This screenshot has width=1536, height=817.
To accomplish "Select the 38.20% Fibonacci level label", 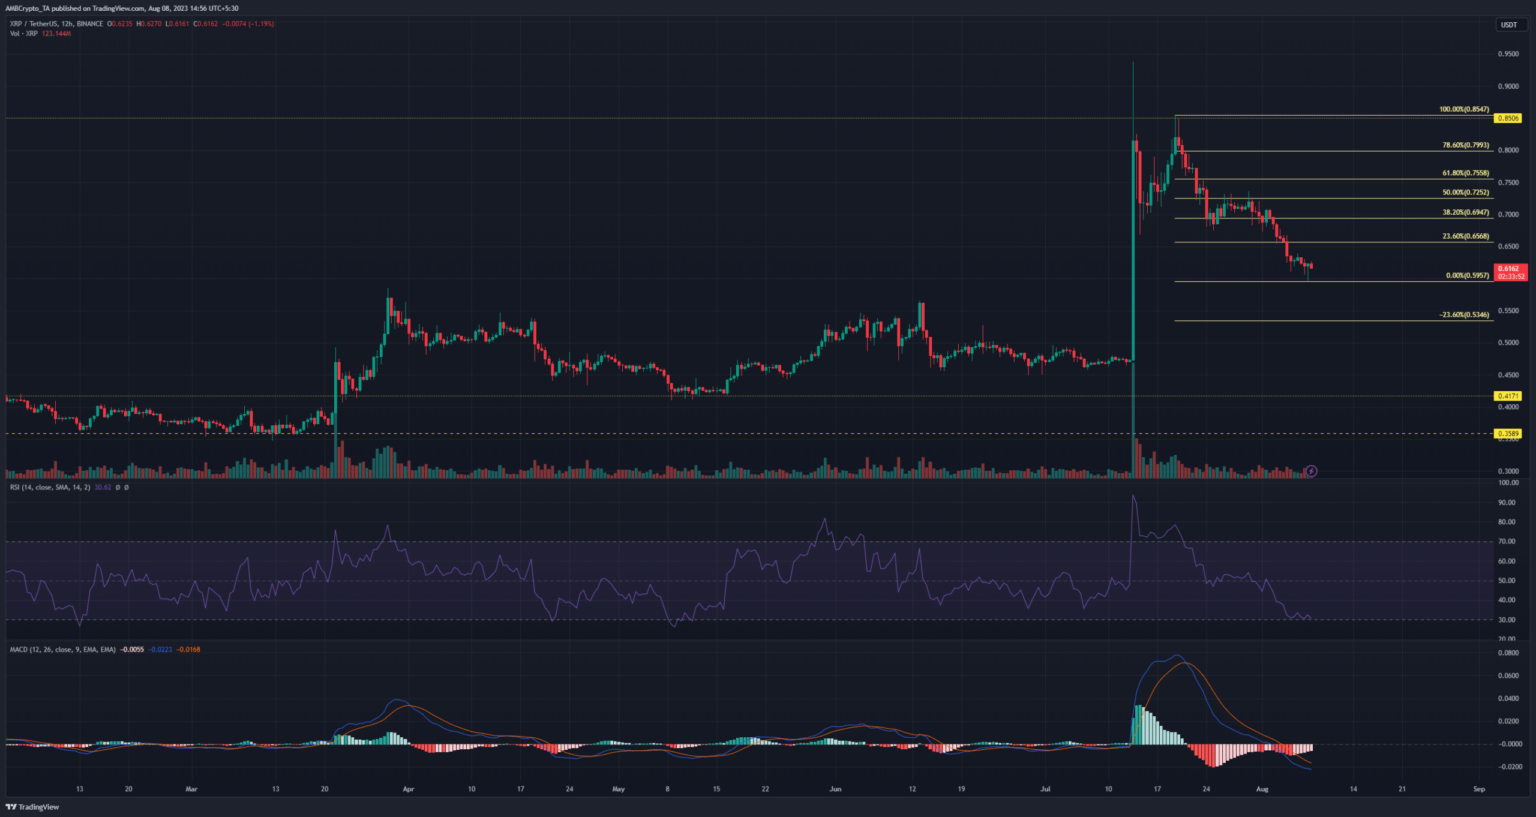I will 1465,212.
